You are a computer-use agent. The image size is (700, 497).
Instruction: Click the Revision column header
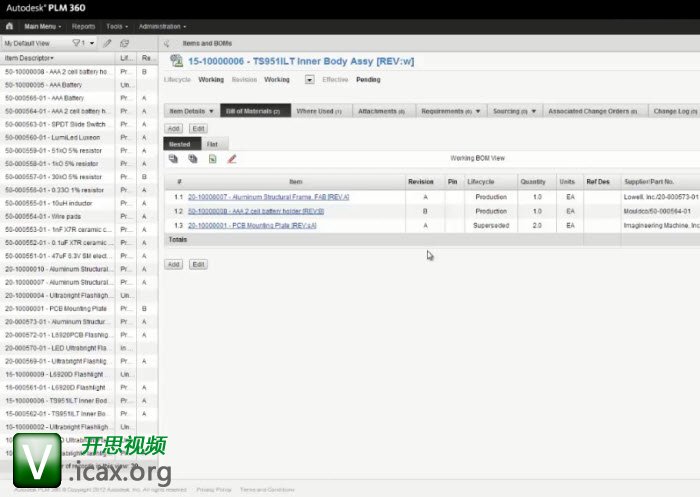point(421,182)
